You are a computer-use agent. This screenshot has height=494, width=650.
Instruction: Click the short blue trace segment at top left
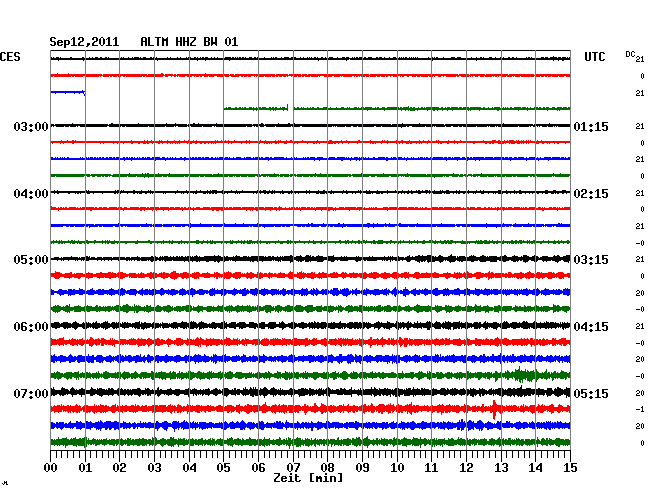click(68, 92)
